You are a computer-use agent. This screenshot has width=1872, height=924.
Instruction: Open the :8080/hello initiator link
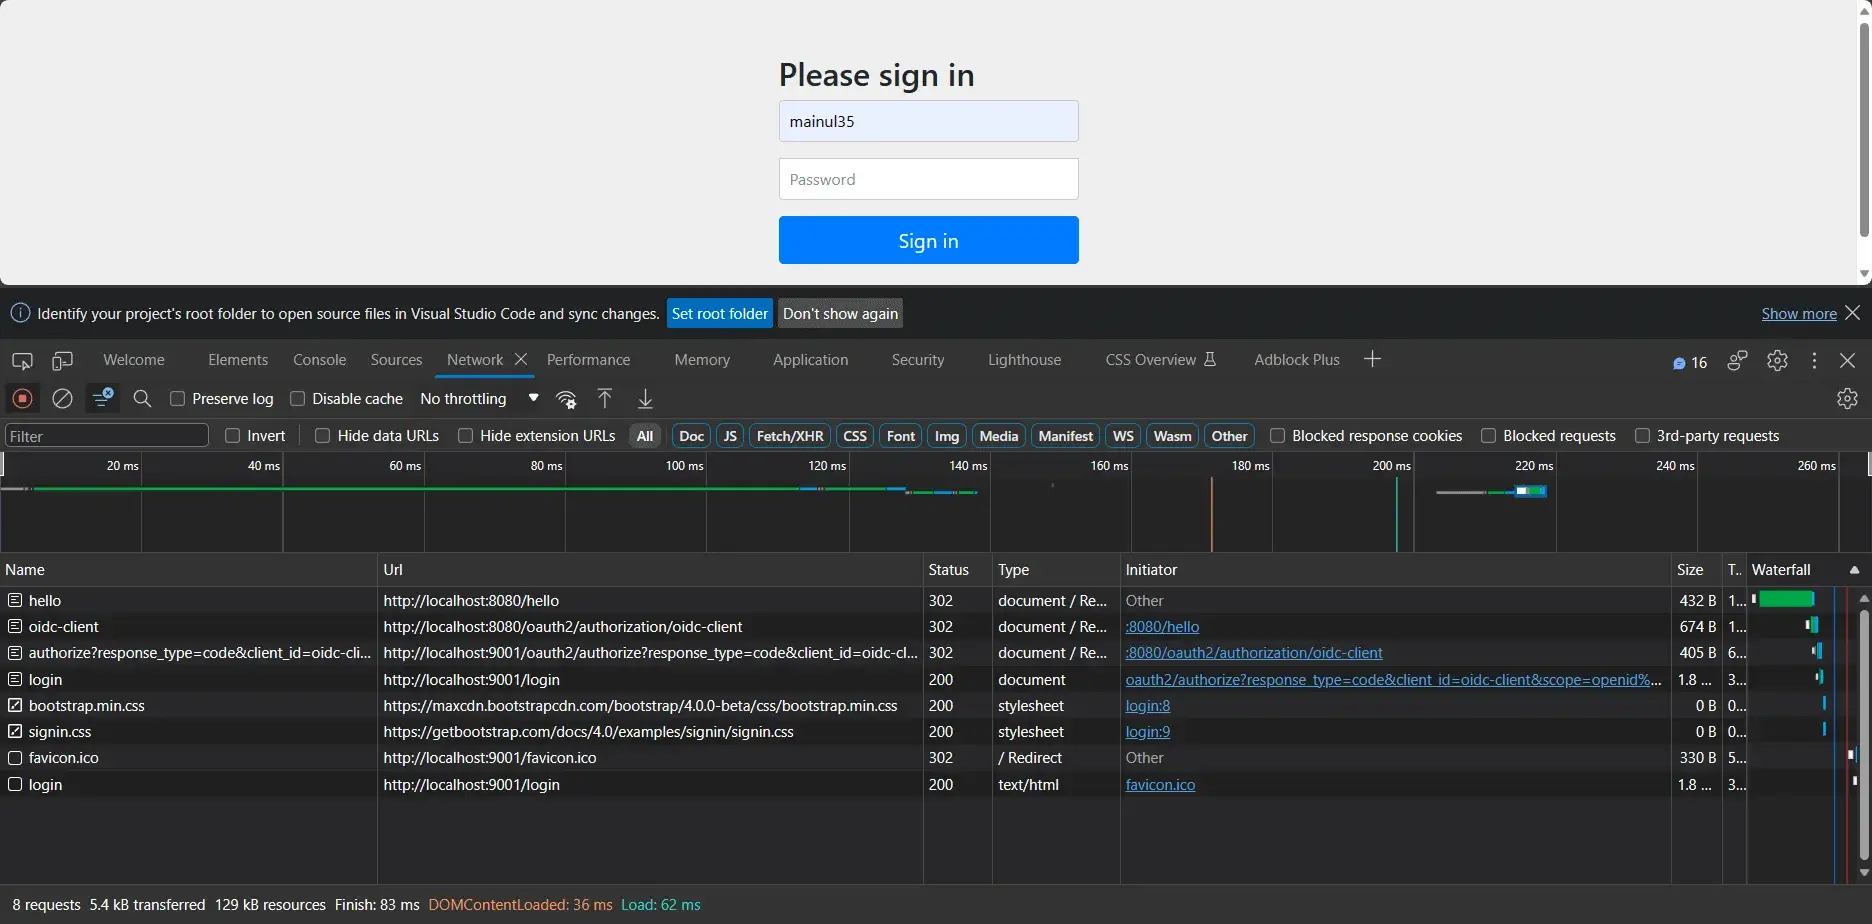click(x=1162, y=626)
